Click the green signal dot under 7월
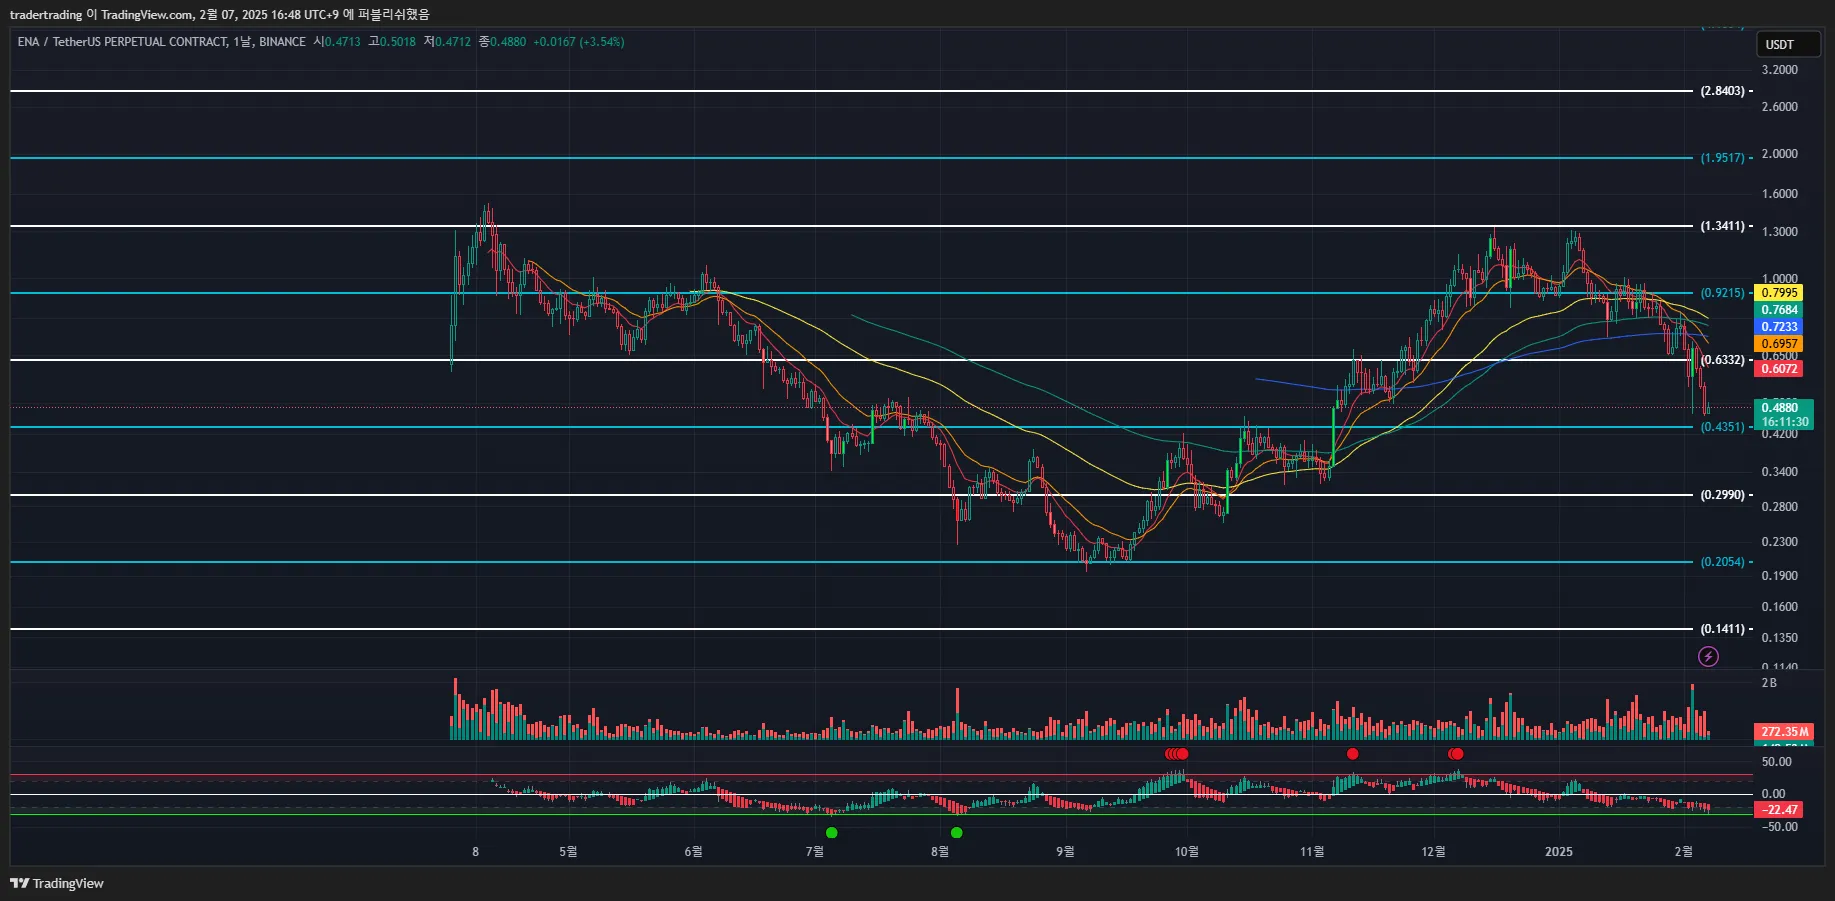1835x901 pixels. tap(832, 833)
